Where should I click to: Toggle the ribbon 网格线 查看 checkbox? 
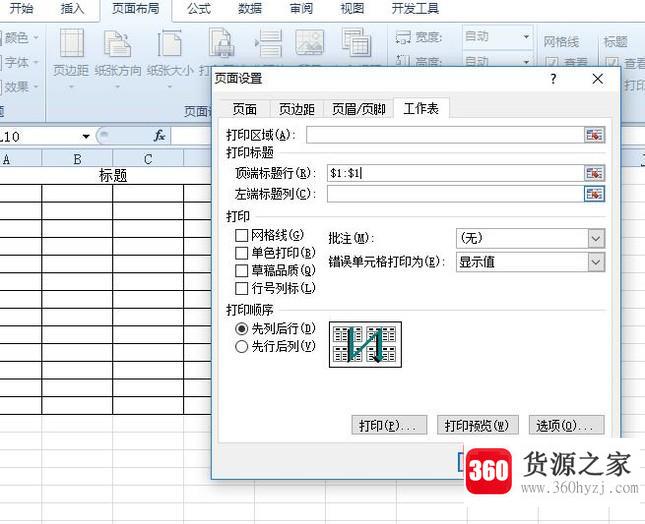552,62
